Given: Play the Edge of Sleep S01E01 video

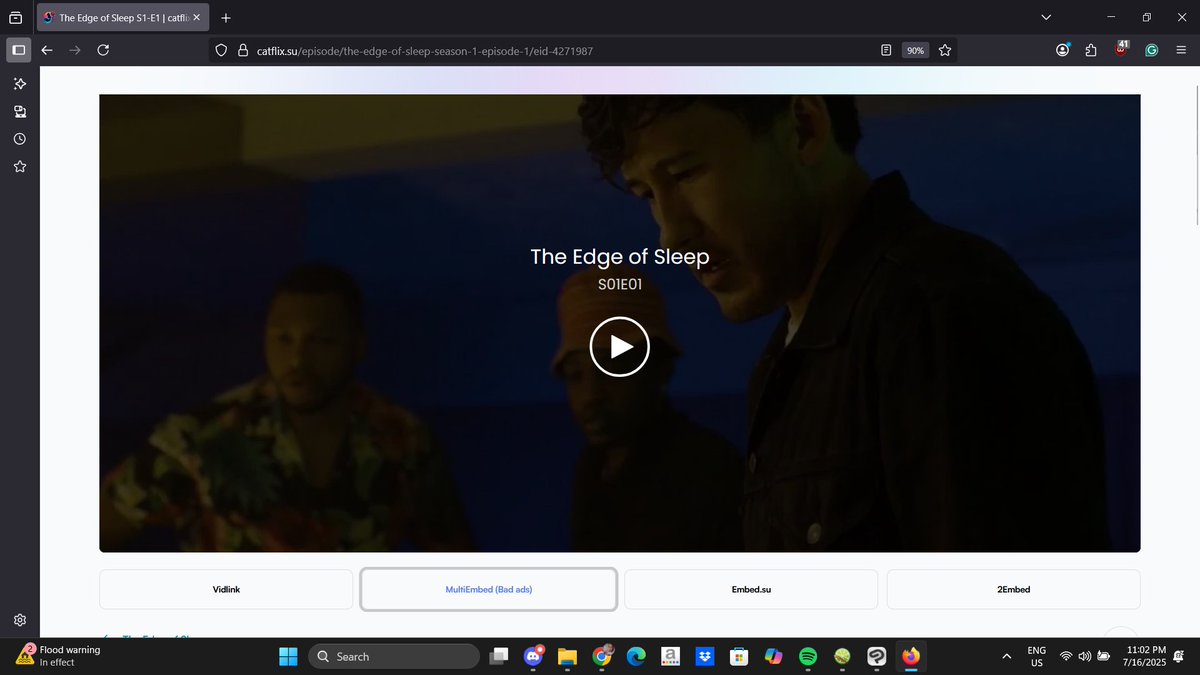Looking at the screenshot, I should [619, 347].
